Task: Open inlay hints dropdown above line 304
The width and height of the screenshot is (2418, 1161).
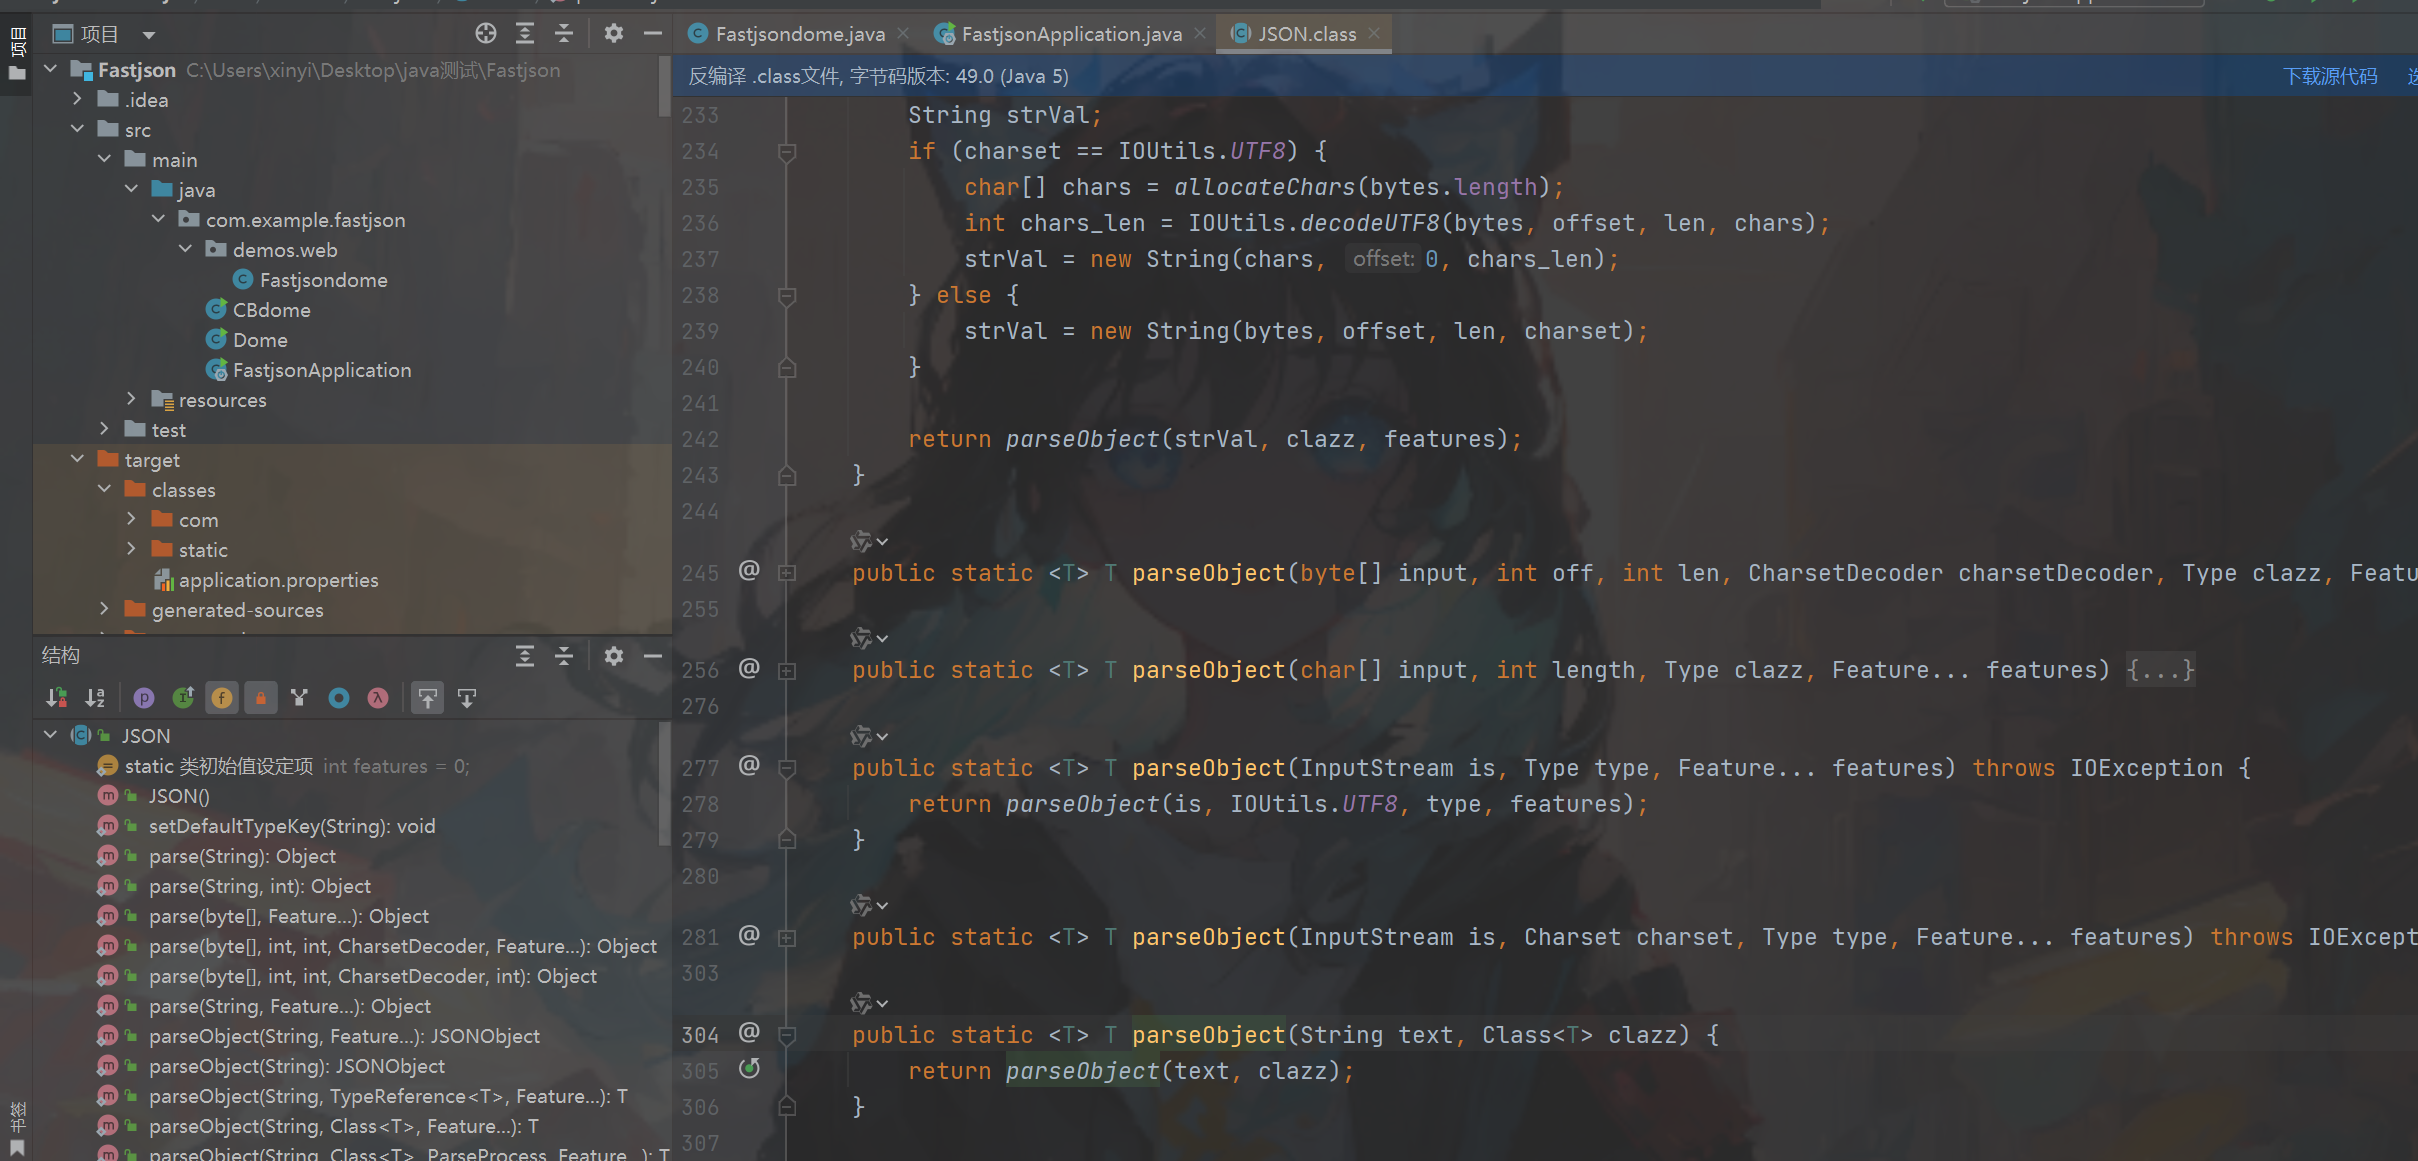Action: (869, 1003)
